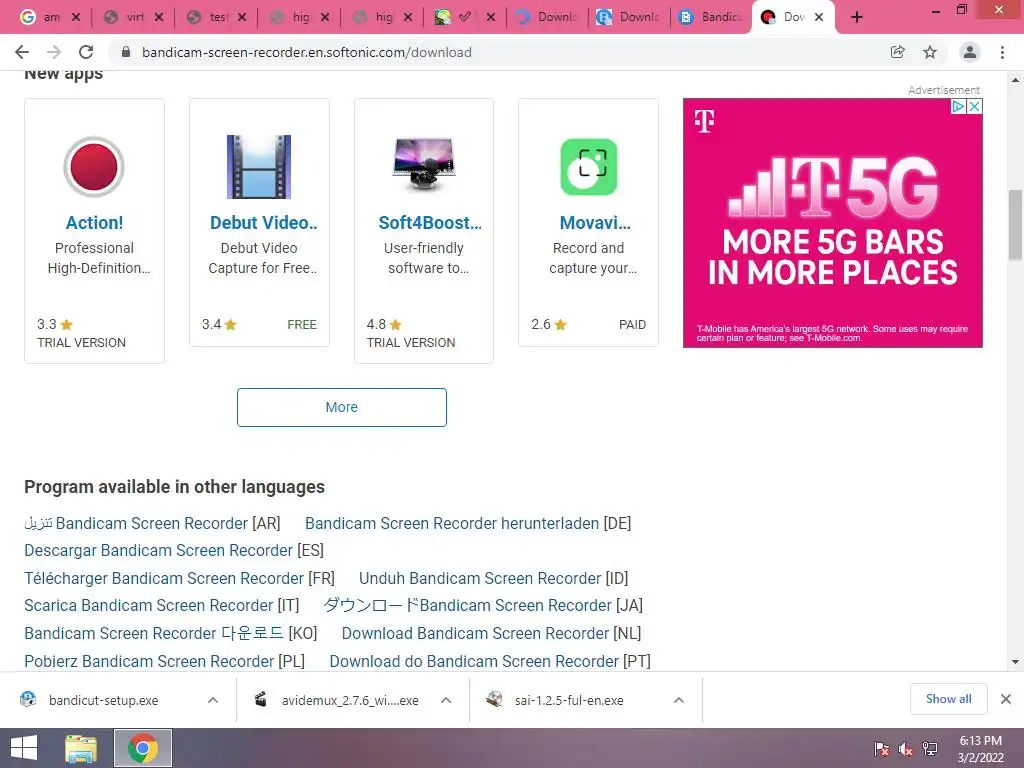Screen dimensions: 1024x768
Task: Switch to the first 'Downlo' tab
Action: (x=547, y=17)
